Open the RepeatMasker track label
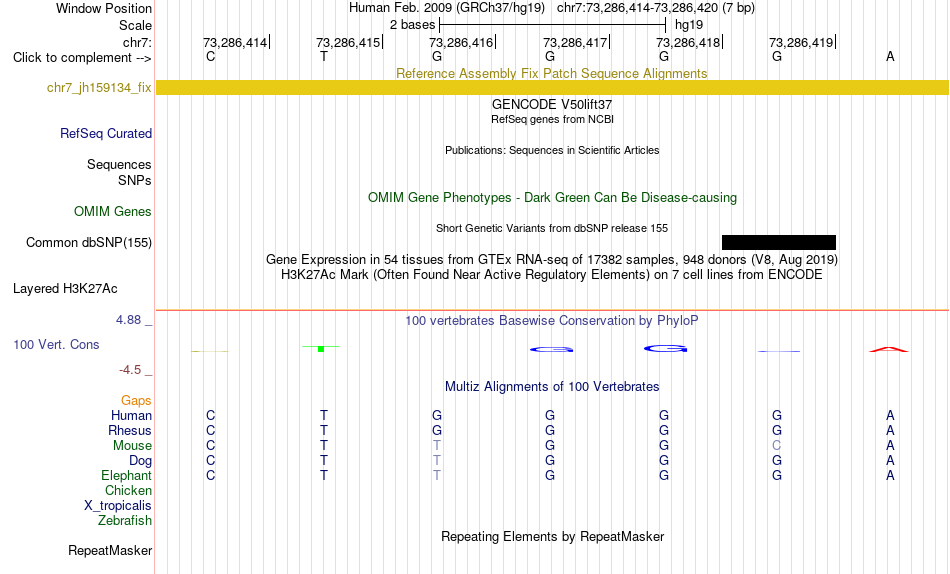The image size is (950, 574). pyautogui.click(x=110, y=550)
